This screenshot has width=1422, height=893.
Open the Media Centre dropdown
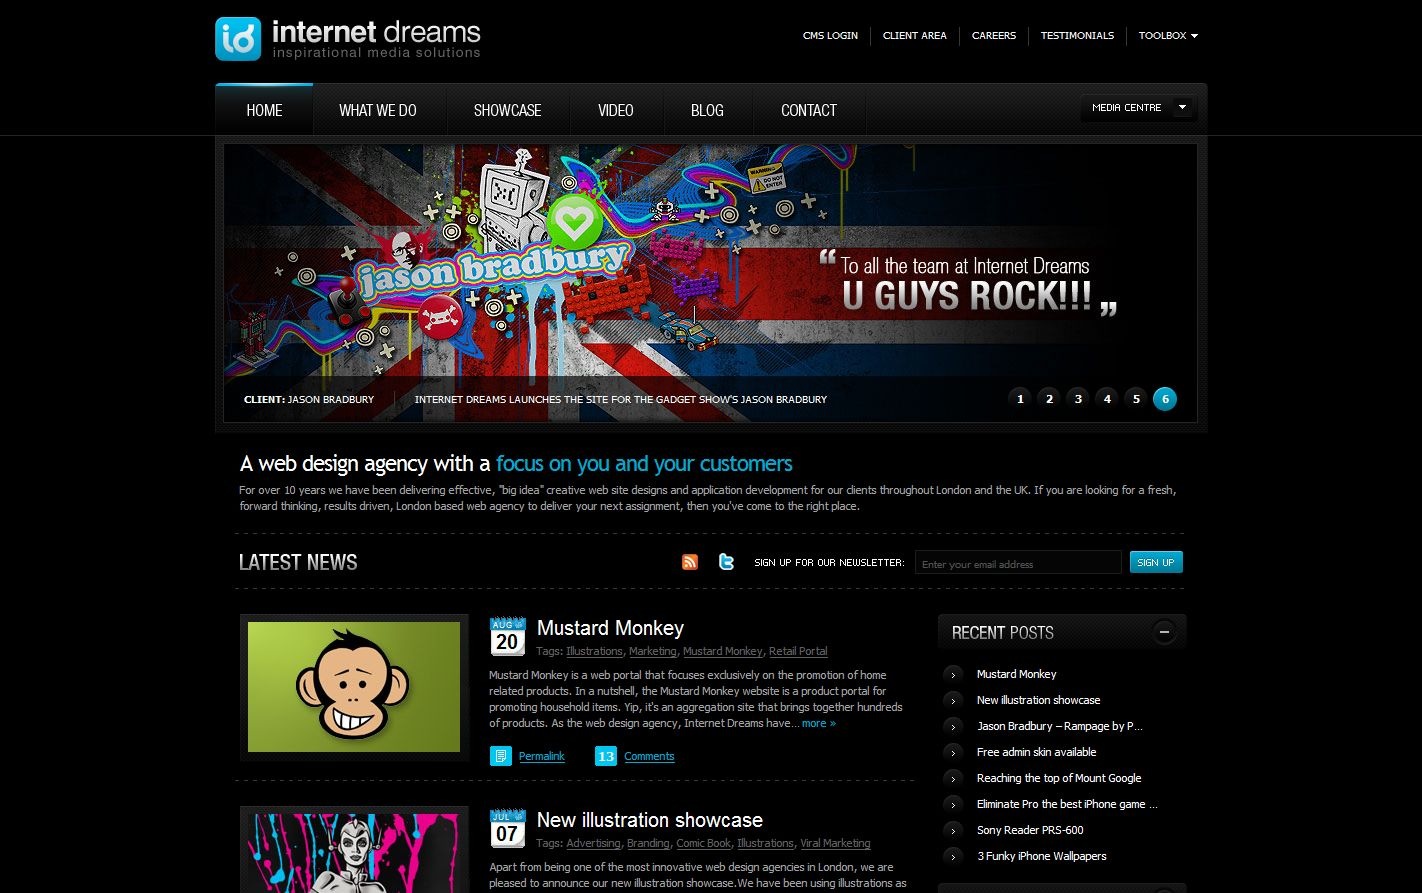(x=1138, y=107)
